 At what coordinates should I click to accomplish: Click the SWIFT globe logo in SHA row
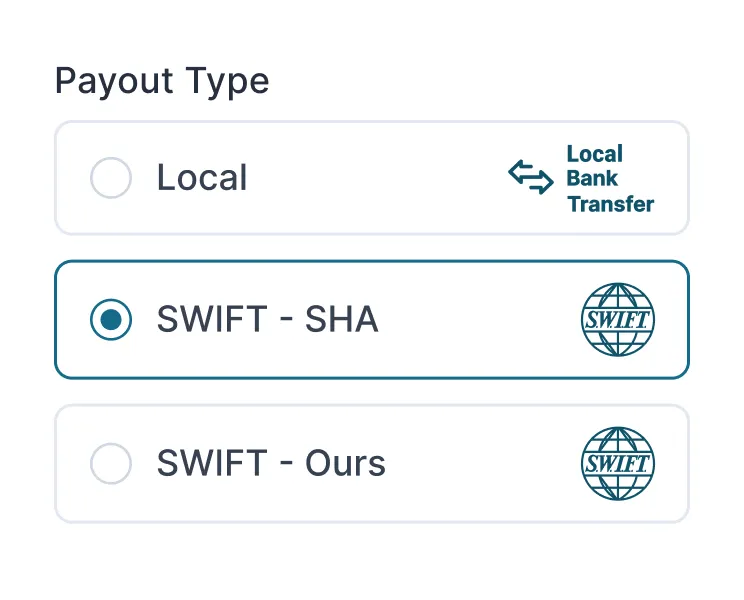[x=618, y=320]
